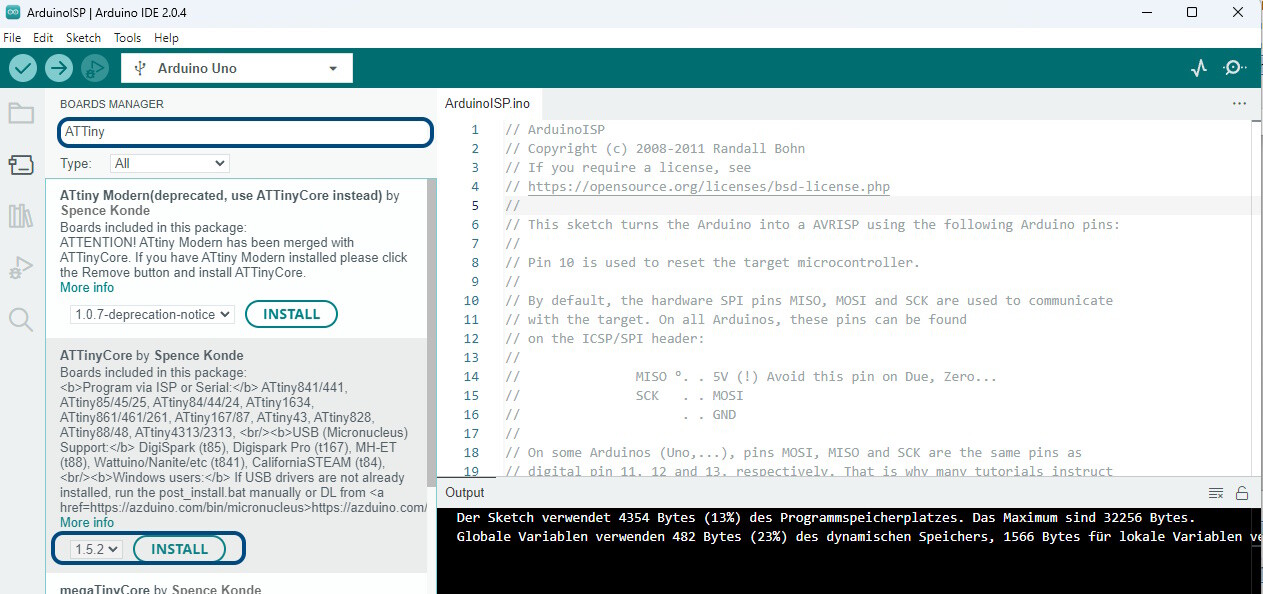1263x594 pixels.
Task: Open the Type filter dropdown
Action: [x=170, y=163]
